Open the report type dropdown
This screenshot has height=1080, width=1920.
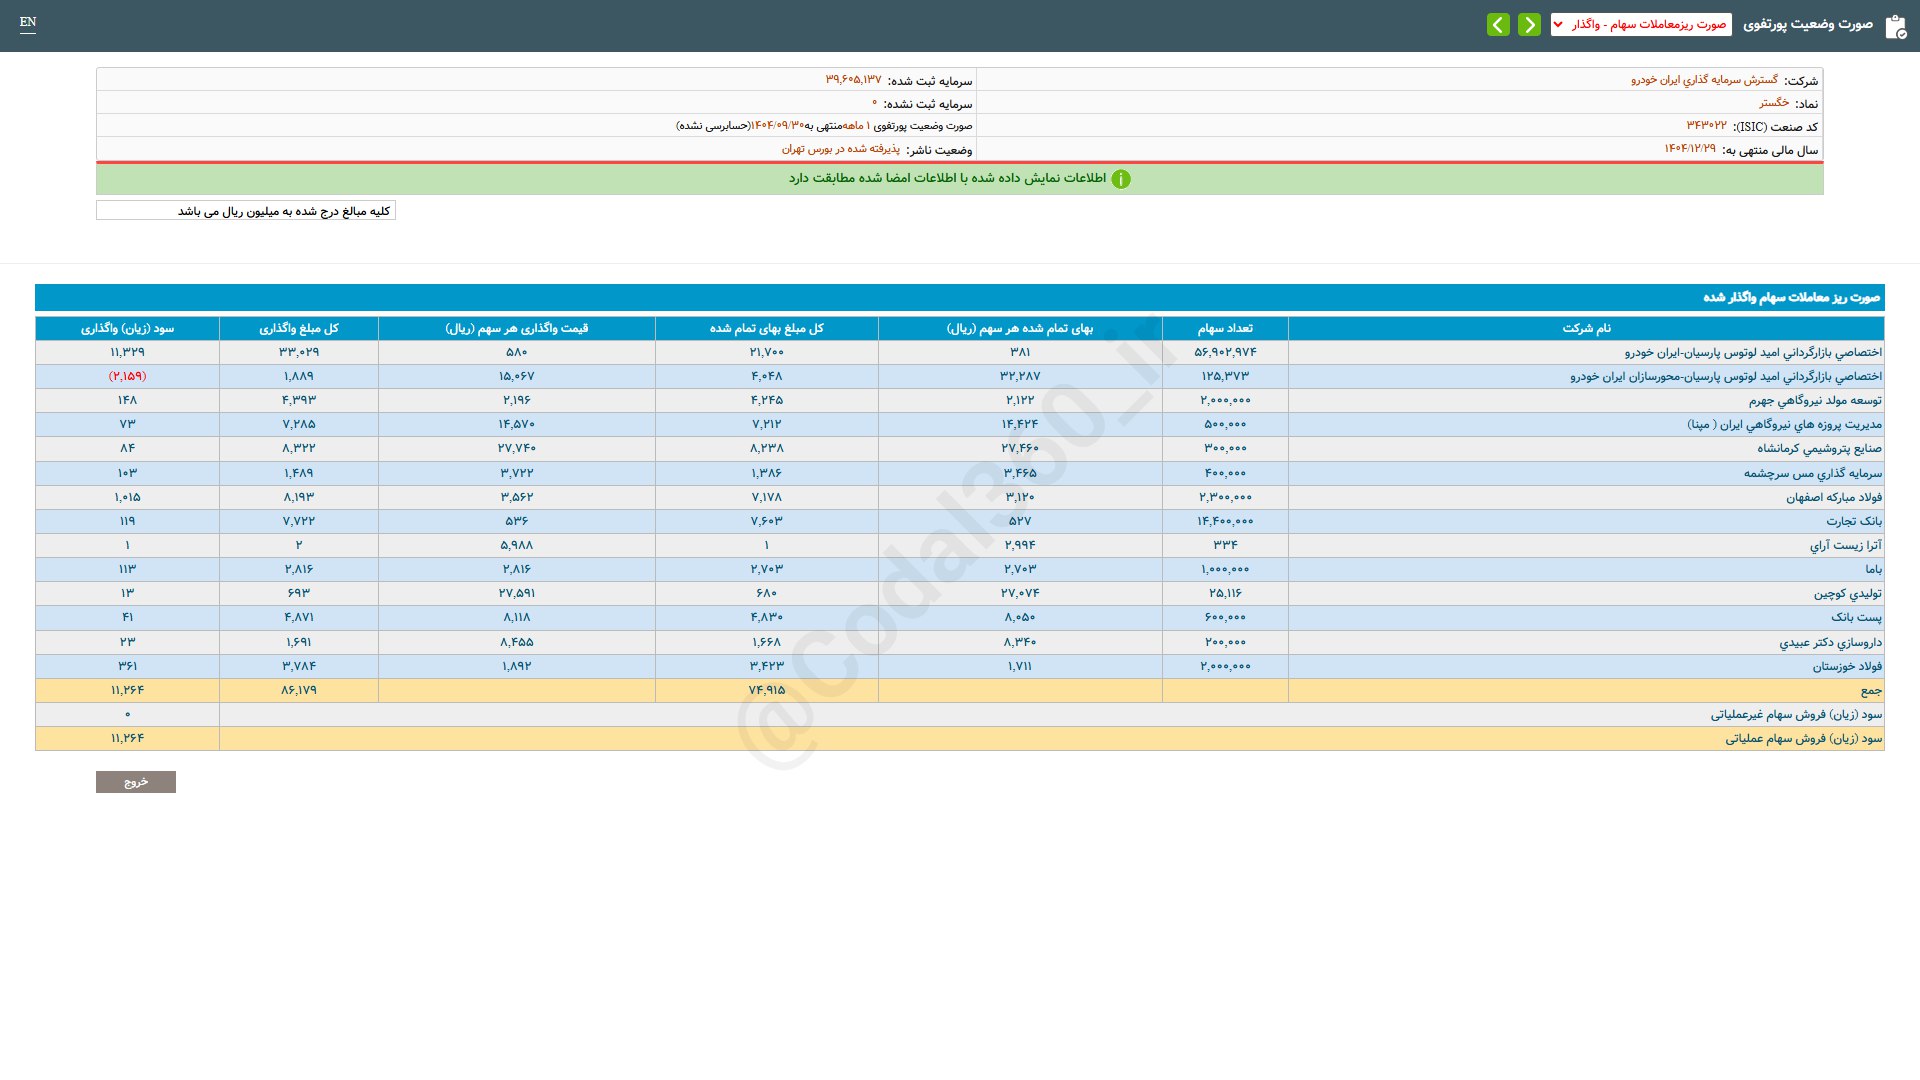[x=1641, y=24]
